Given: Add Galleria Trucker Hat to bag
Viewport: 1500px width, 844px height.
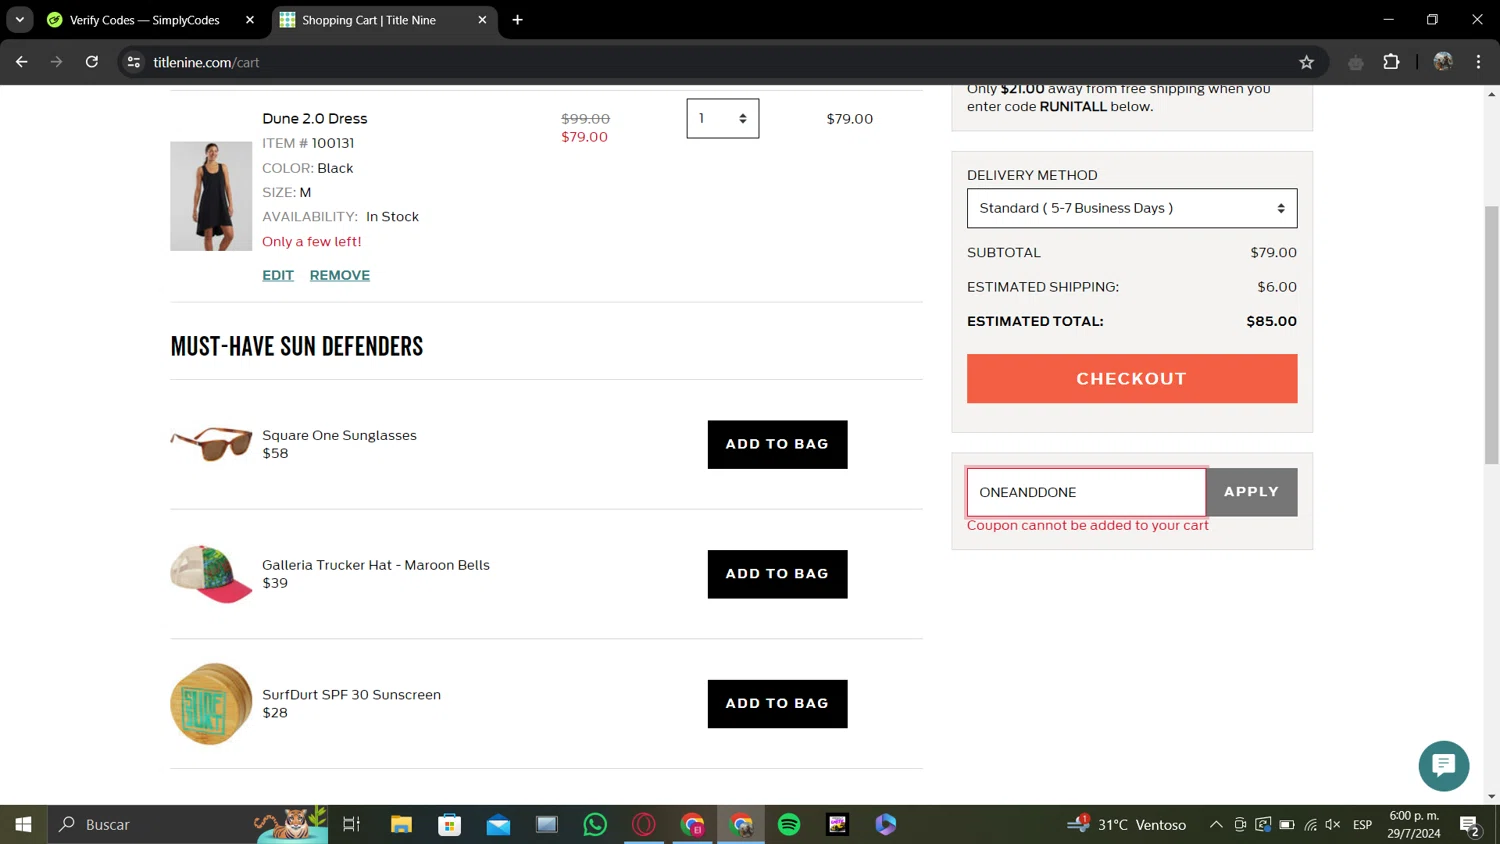Looking at the screenshot, I should coord(777,574).
